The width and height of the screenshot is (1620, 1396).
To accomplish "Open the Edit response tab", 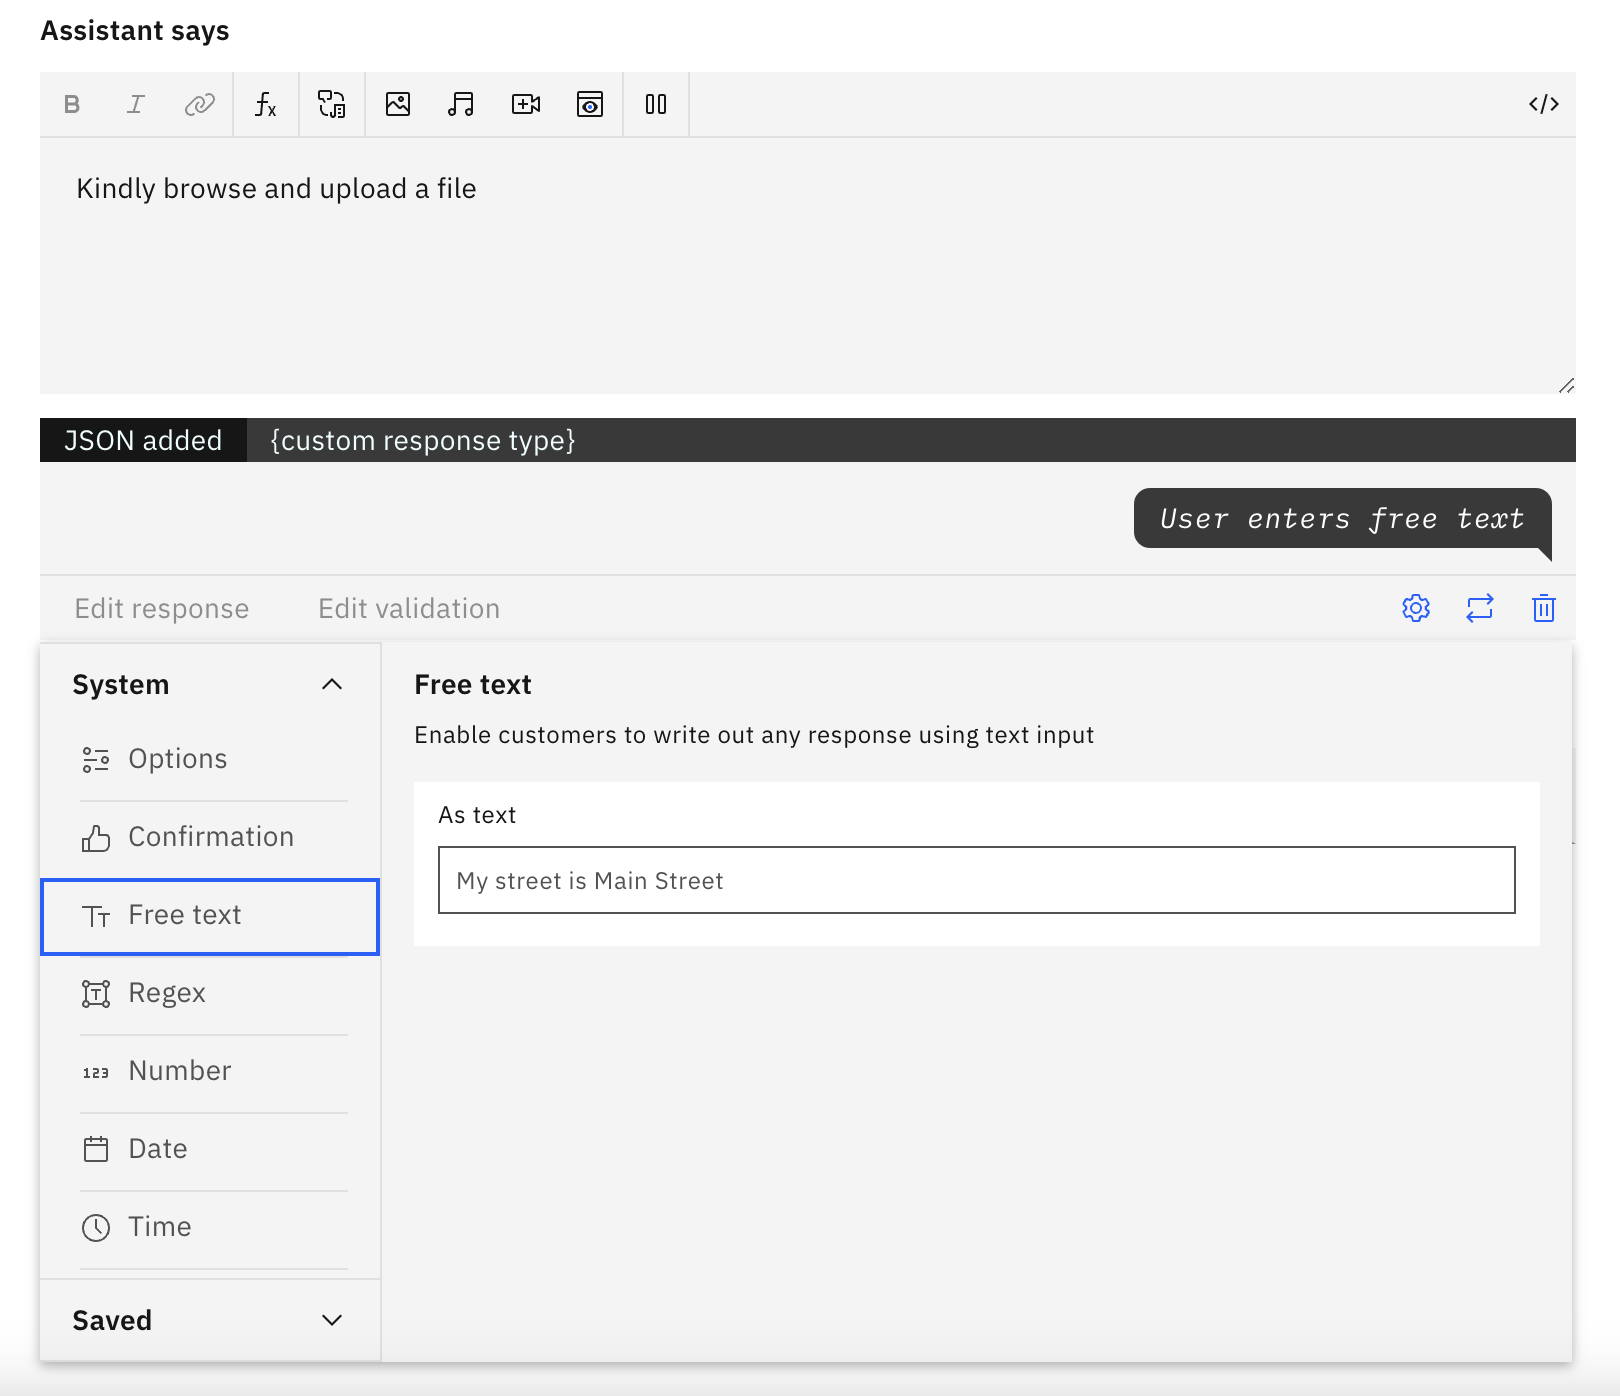I will tap(162, 608).
